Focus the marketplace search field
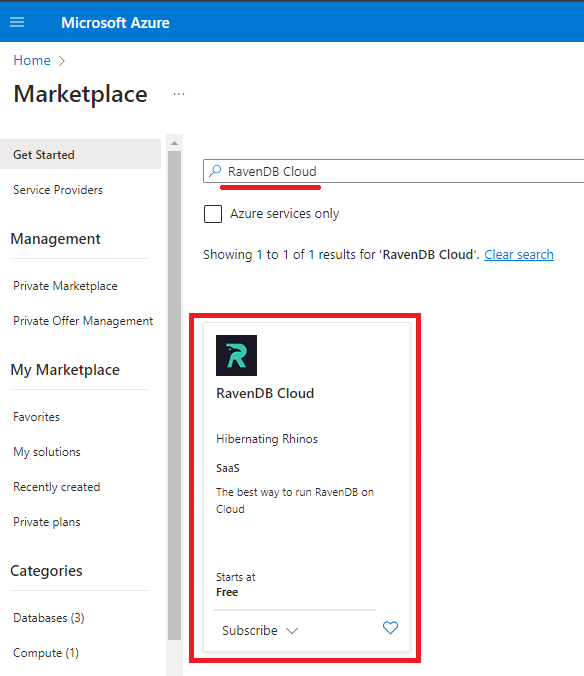Image resolution: width=584 pixels, height=676 pixels. 393,171
